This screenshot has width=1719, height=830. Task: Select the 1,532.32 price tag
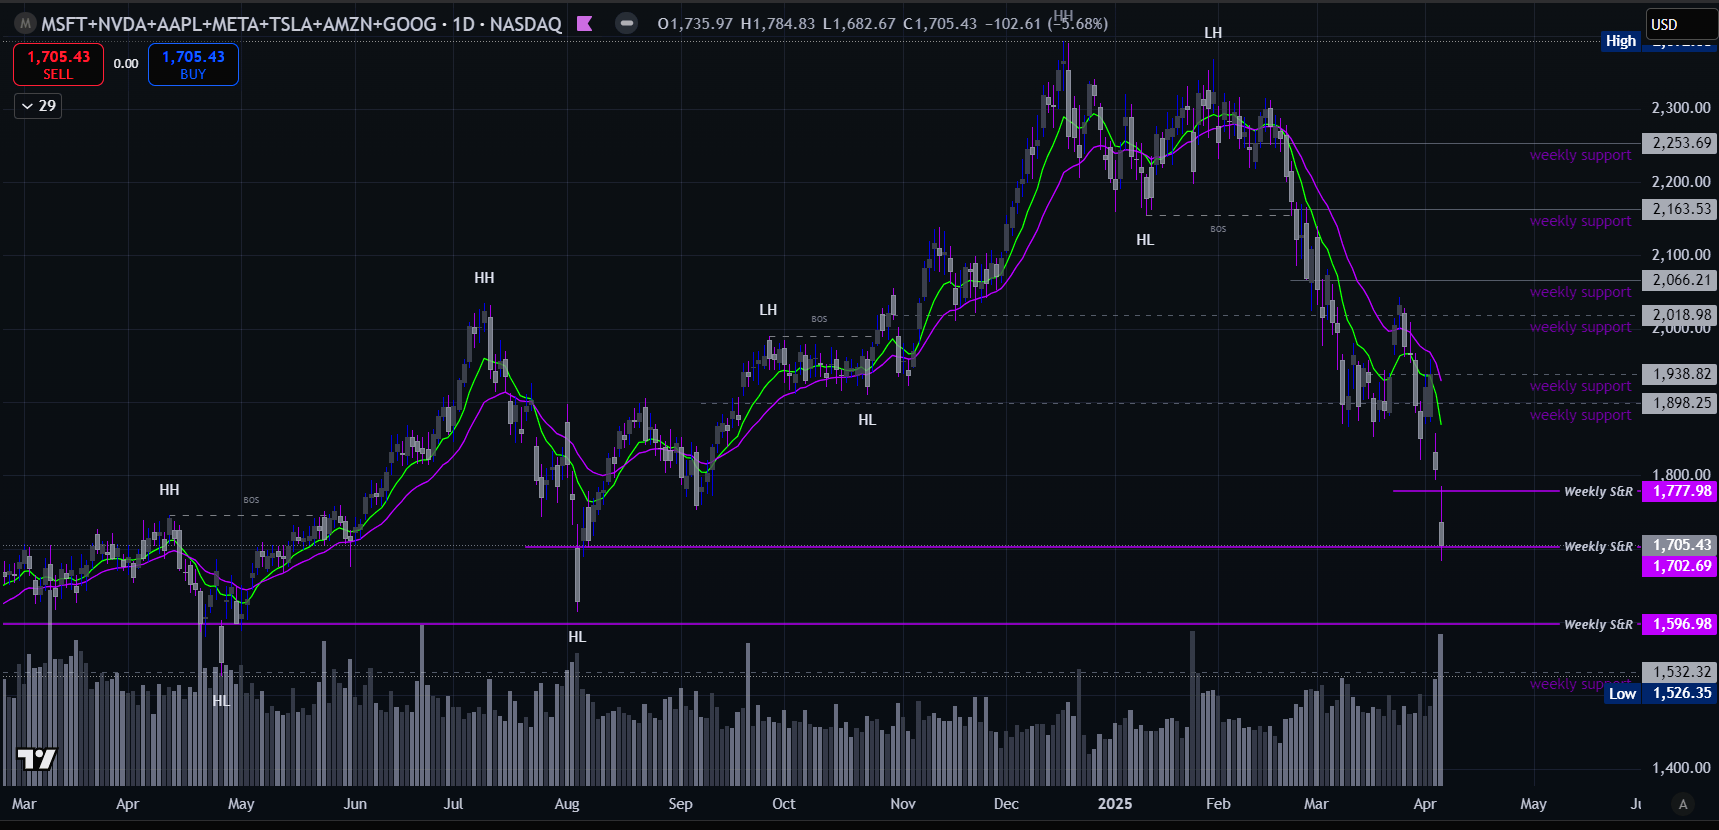[1680, 672]
